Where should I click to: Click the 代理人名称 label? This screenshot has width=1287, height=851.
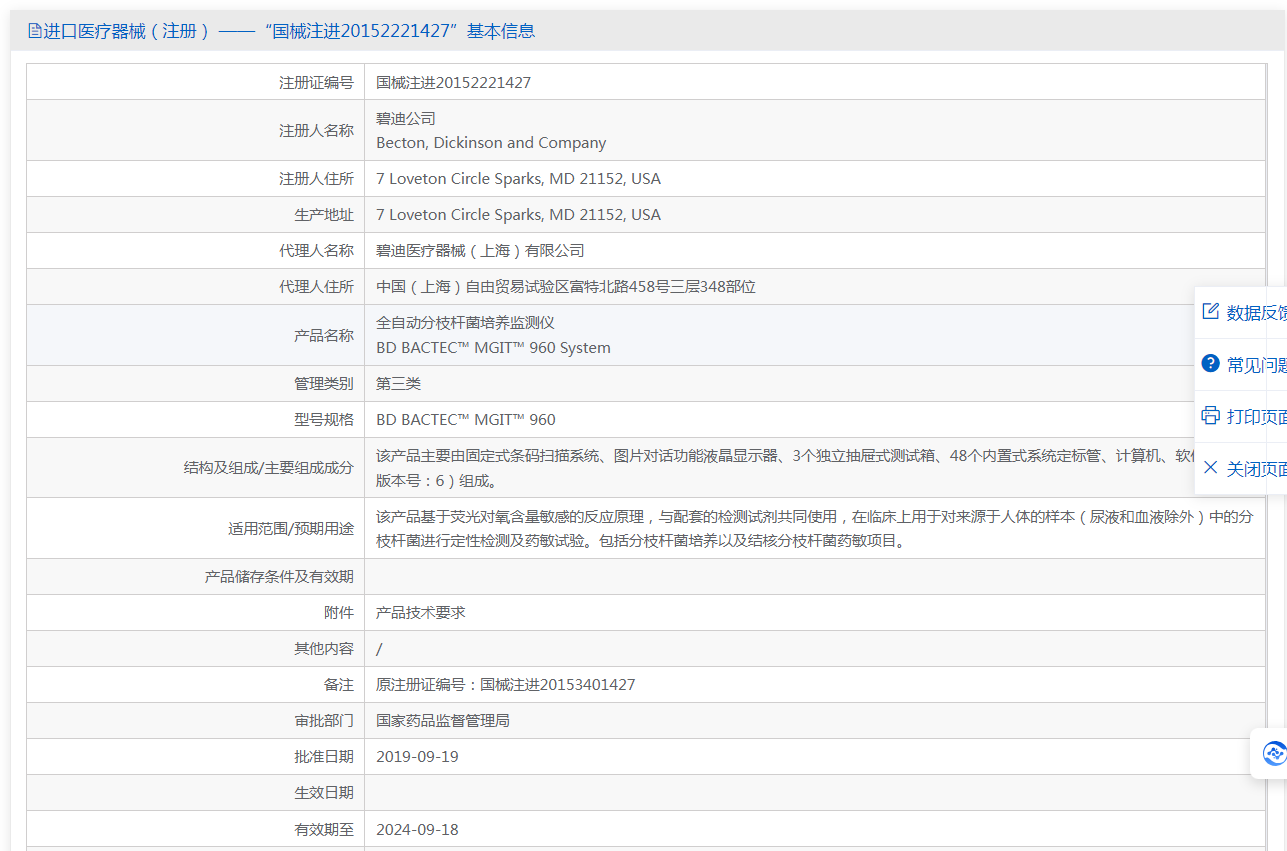(x=316, y=250)
